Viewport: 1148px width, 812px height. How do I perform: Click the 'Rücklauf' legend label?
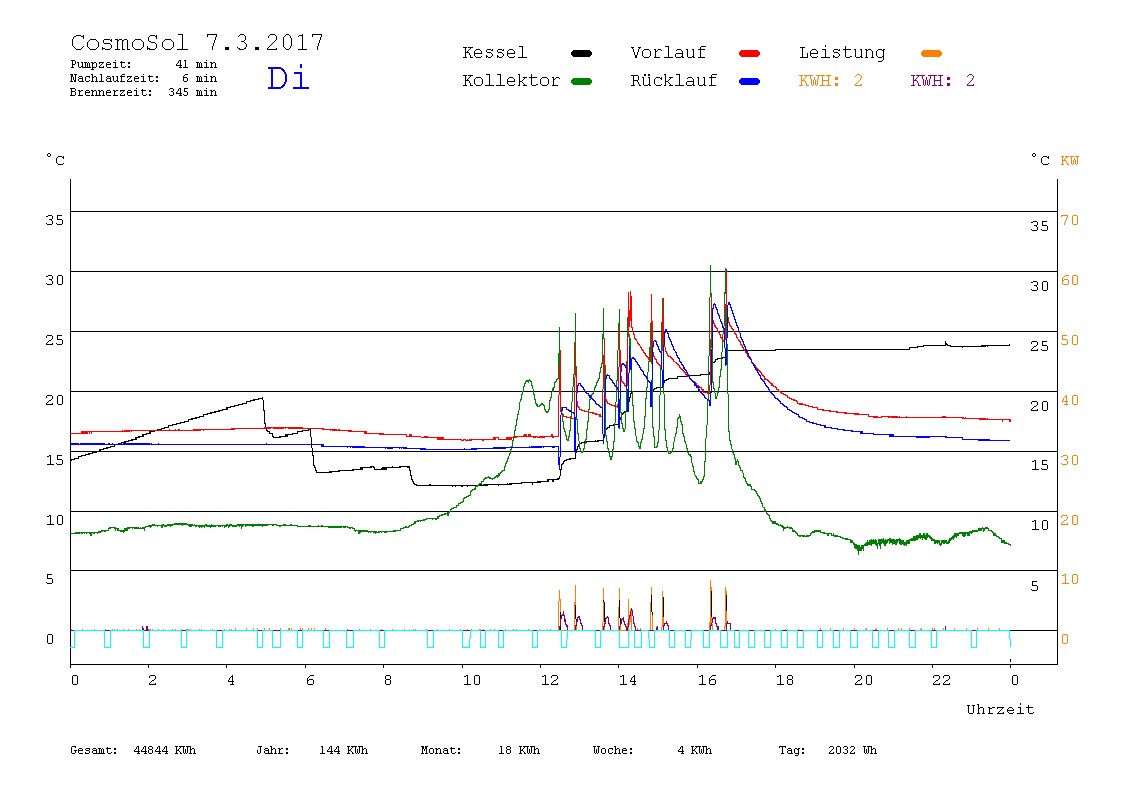(x=674, y=81)
